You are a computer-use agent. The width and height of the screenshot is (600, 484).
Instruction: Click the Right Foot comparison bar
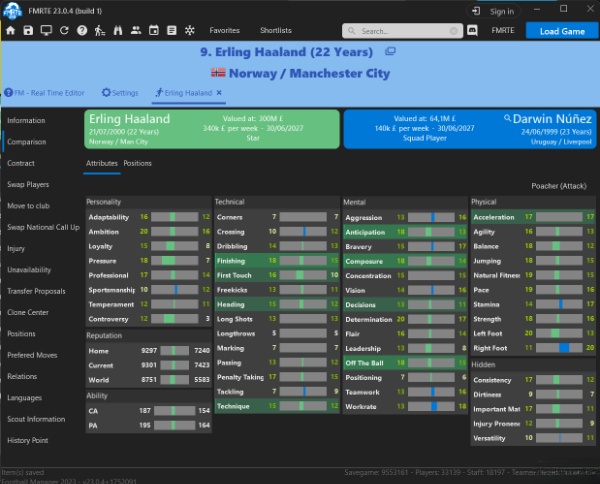(x=559, y=348)
